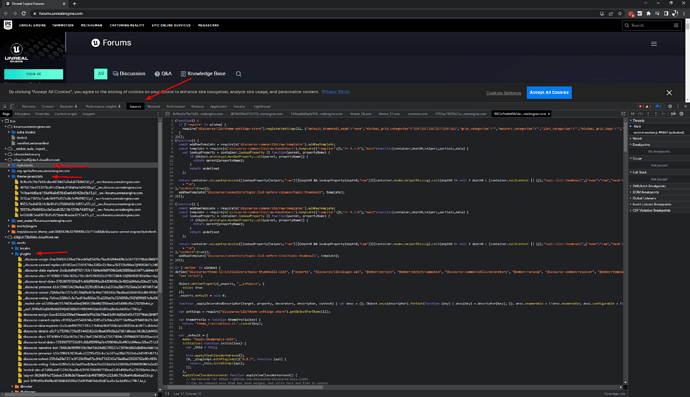Click the Unreal Engine logo in sidebar

pyautogui.click(x=16, y=53)
